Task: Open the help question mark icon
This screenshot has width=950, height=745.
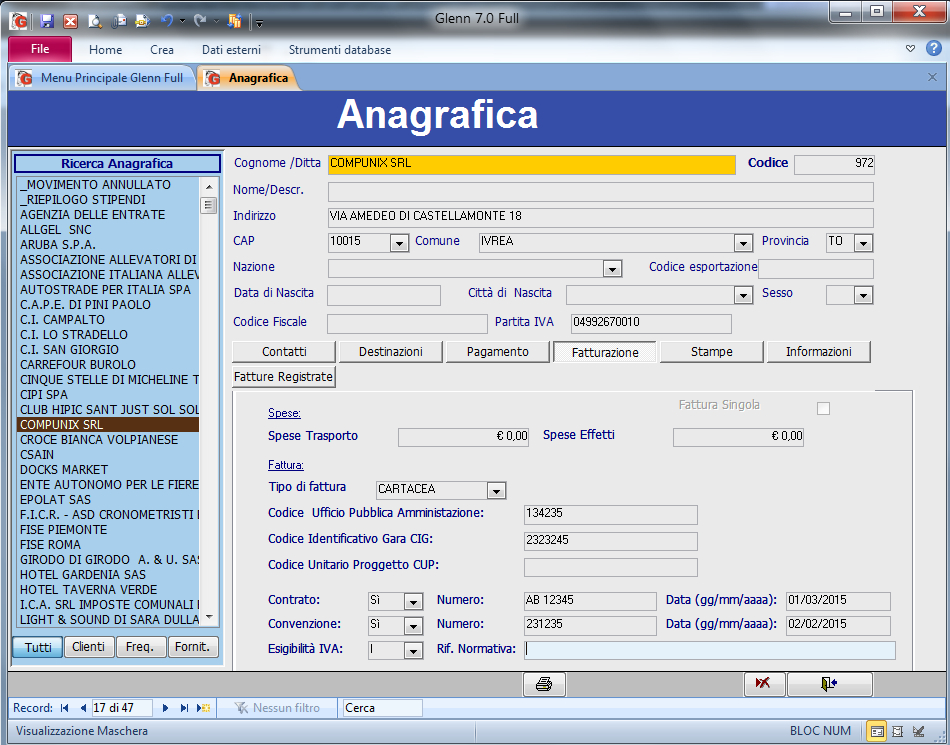Action: click(x=934, y=49)
